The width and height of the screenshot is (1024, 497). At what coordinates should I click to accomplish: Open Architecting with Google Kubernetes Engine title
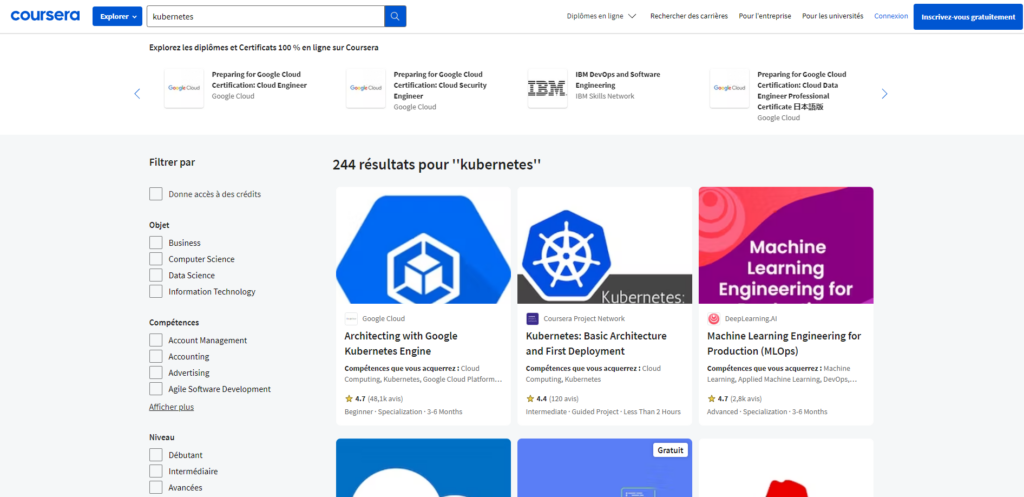click(401, 344)
